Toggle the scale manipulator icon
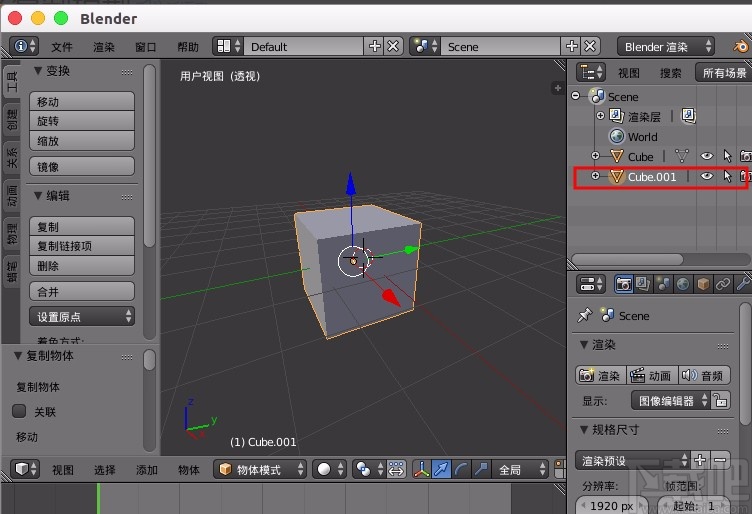 (x=481, y=469)
